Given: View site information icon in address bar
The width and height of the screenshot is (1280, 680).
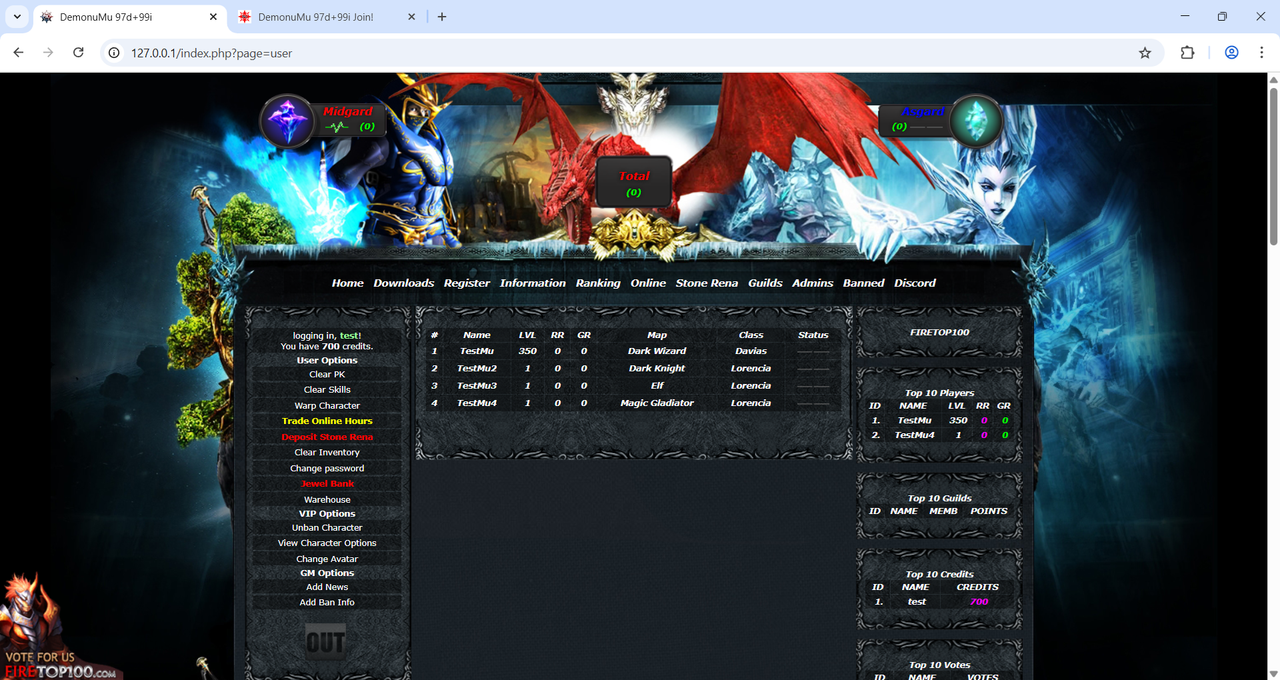Looking at the screenshot, I should 114,53.
